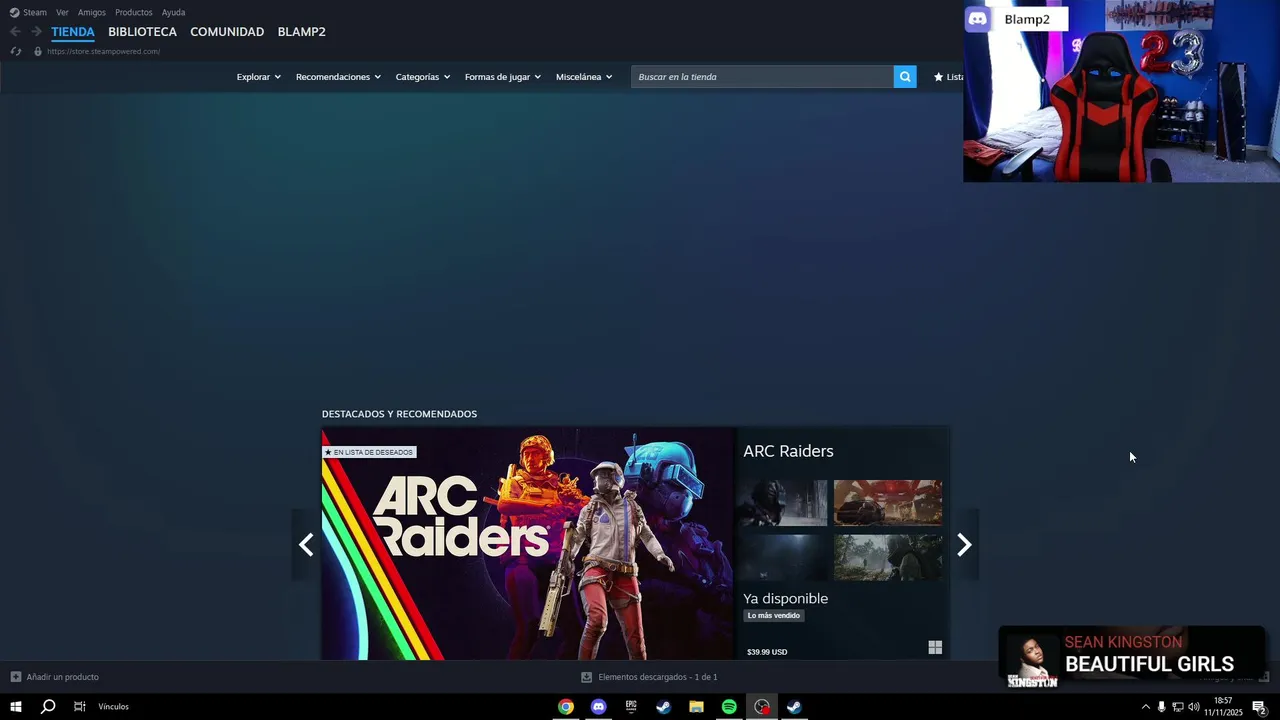The width and height of the screenshot is (1280, 720).
Task: Click the Vínculos toolbar label on taskbar
Action: click(114, 707)
